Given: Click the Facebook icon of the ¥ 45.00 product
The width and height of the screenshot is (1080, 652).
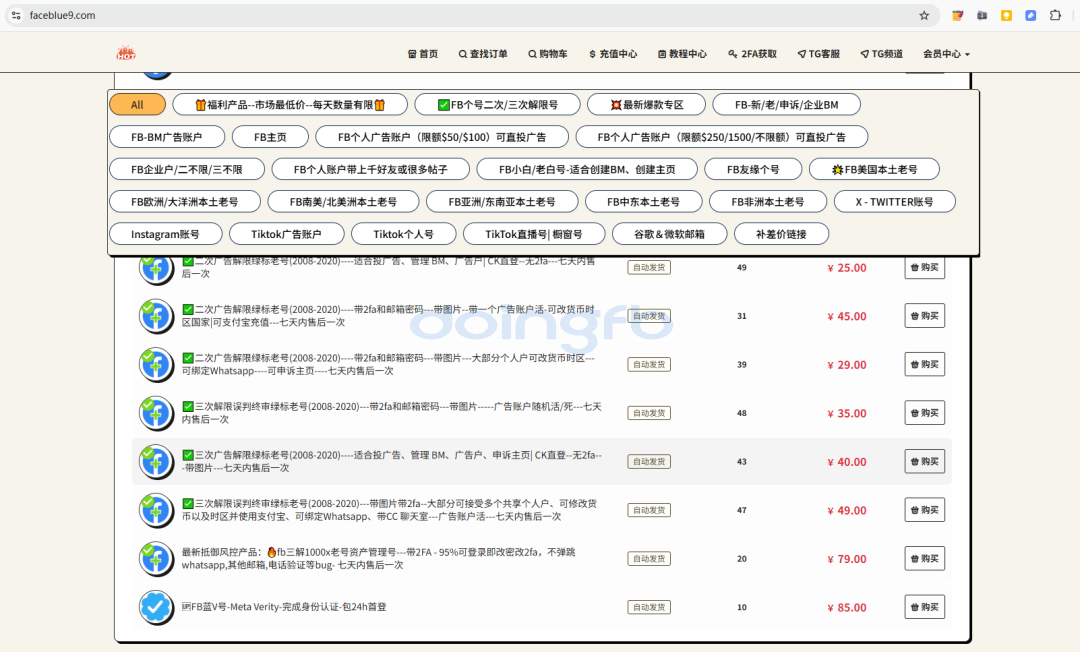Looking at the screenshot, I should (156, 316).
